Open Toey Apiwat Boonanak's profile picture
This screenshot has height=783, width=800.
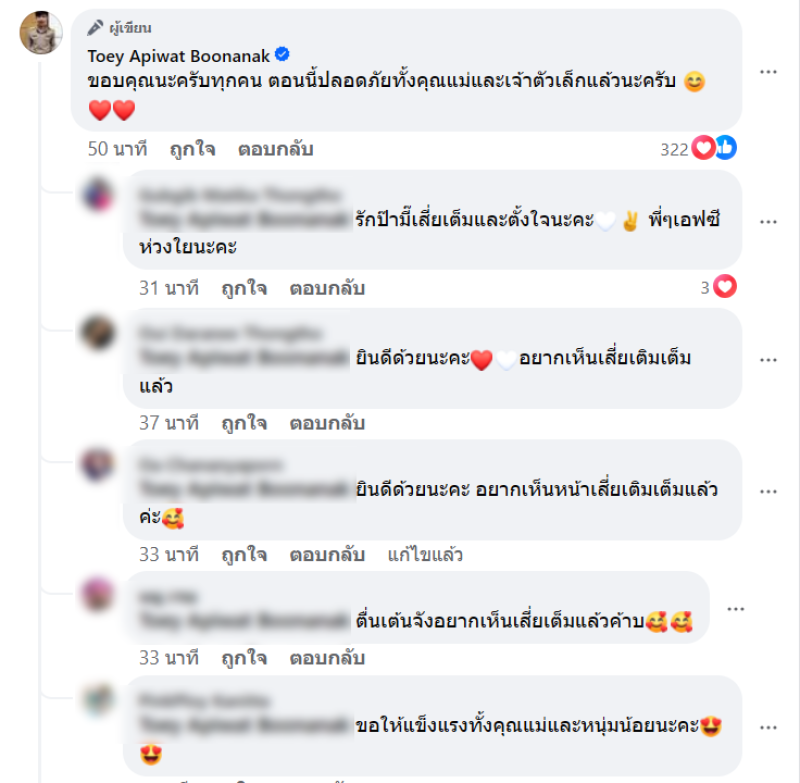click(x=41, y=33)
